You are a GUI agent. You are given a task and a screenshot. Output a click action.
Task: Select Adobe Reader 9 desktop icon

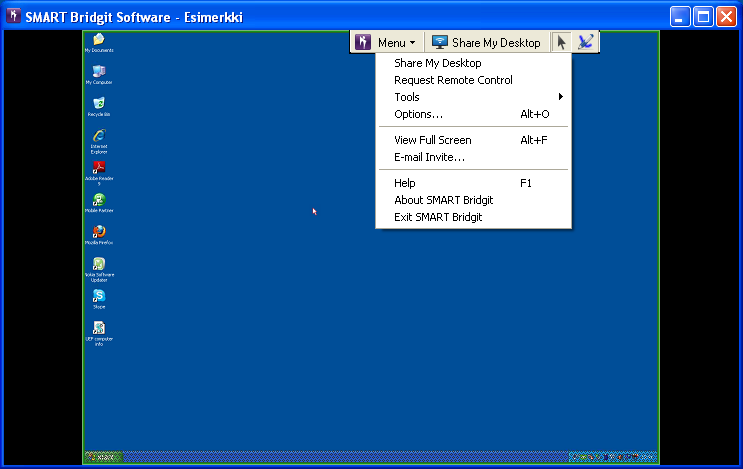coord(99,173)
